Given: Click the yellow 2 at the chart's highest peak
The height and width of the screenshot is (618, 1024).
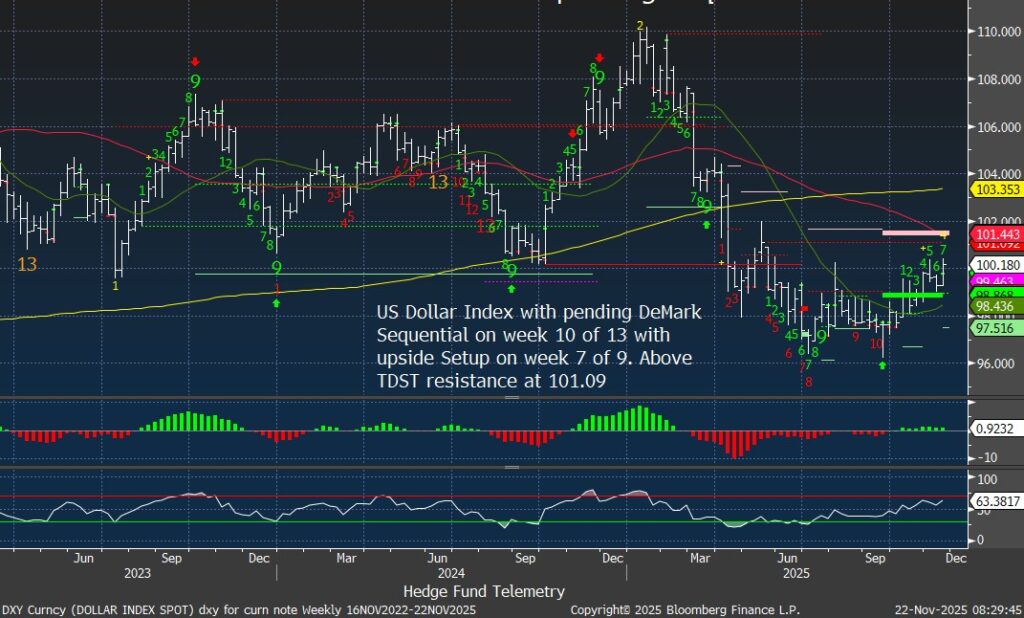Looking at the screenshot, I should click(x=639, y=25).
